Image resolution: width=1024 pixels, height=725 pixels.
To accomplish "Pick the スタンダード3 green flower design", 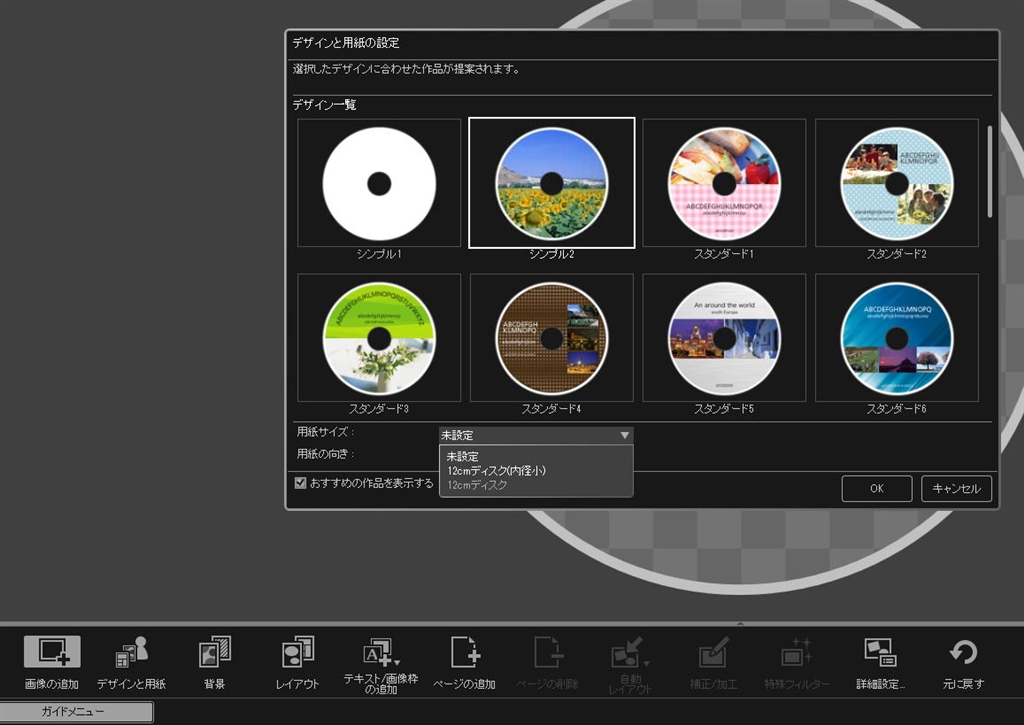I will click(x=379, y=338).
